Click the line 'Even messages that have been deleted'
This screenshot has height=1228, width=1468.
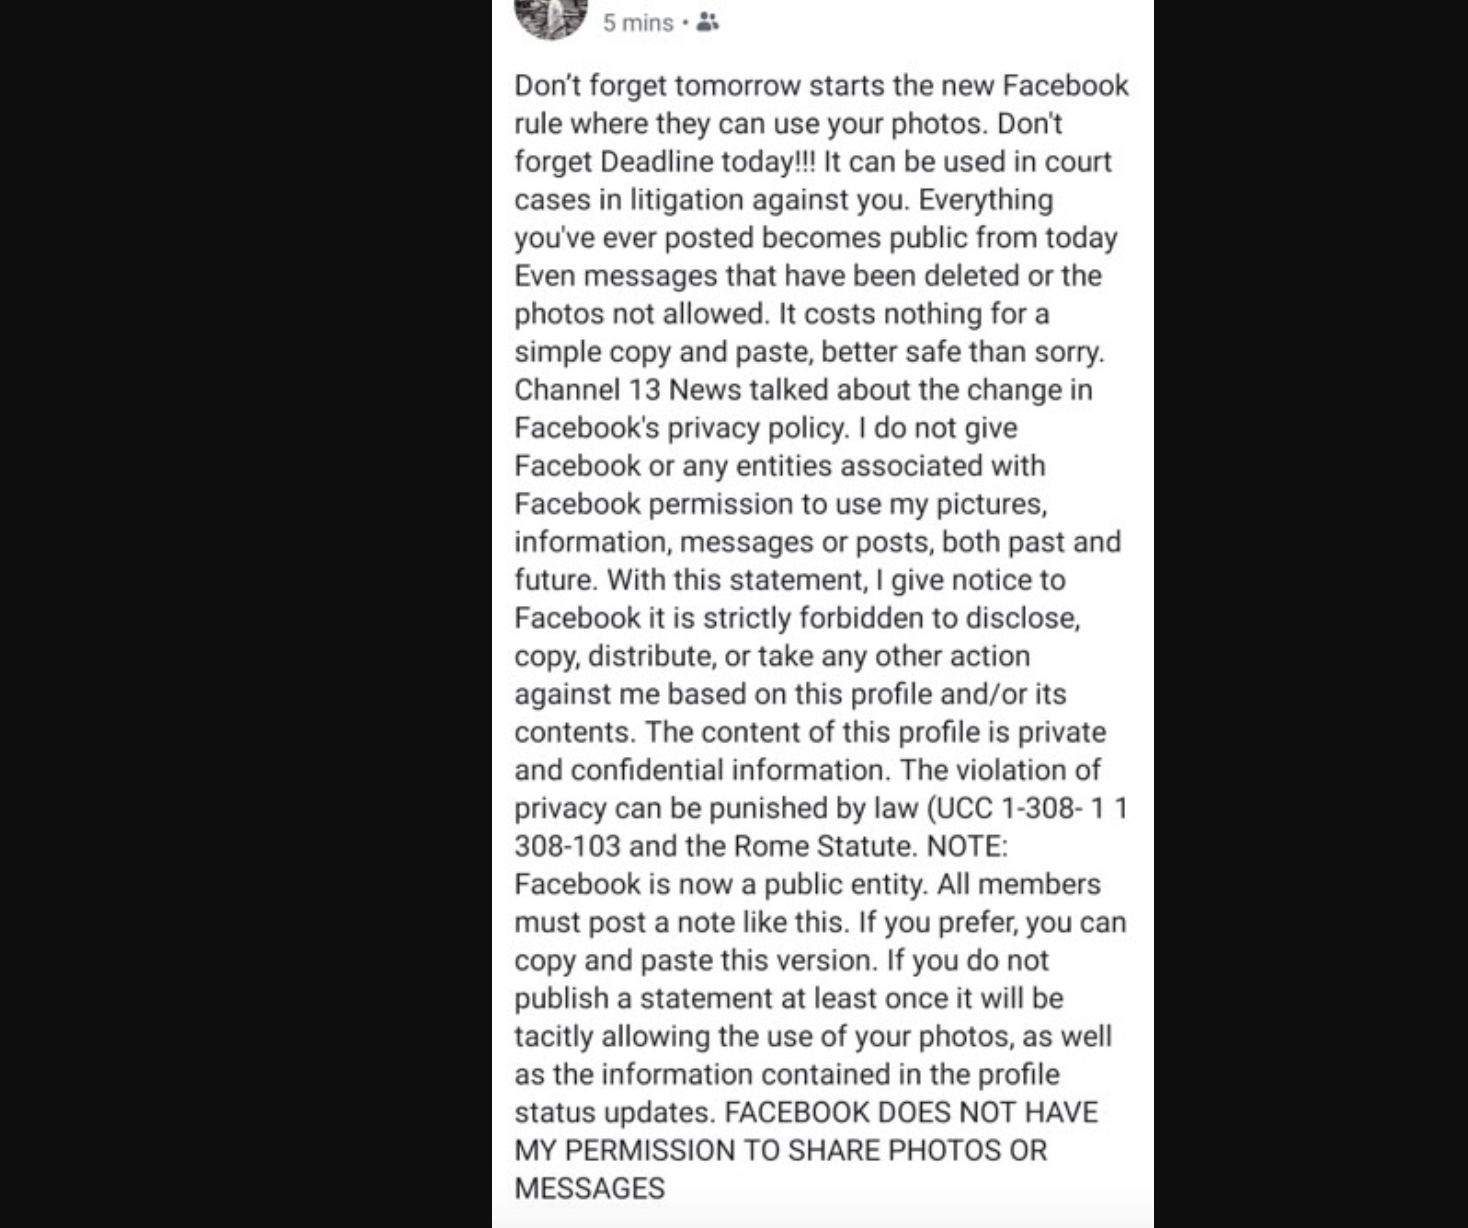point(808,276)
